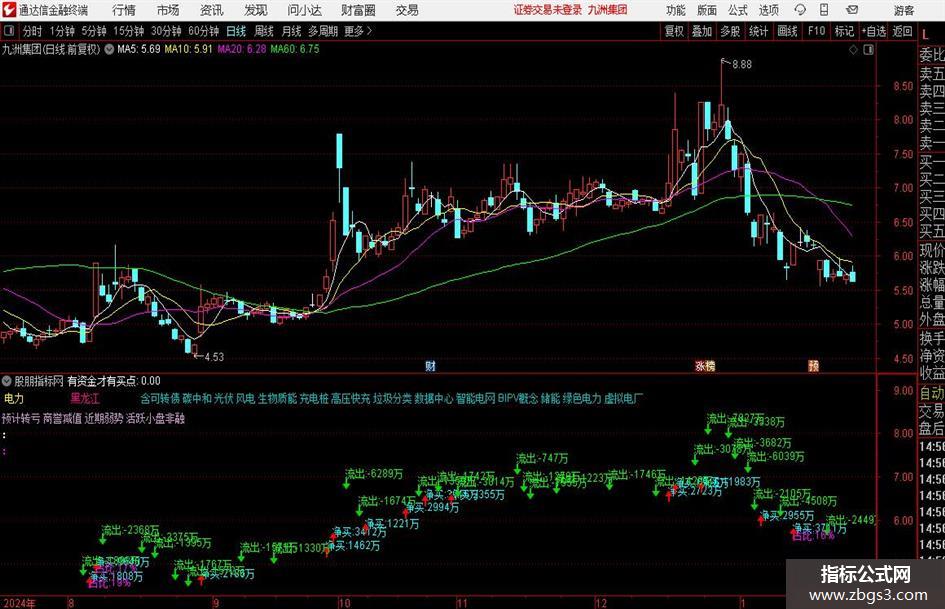945x609 pixels.
Task: Click the 8.88 high price label
Action: 742,64
